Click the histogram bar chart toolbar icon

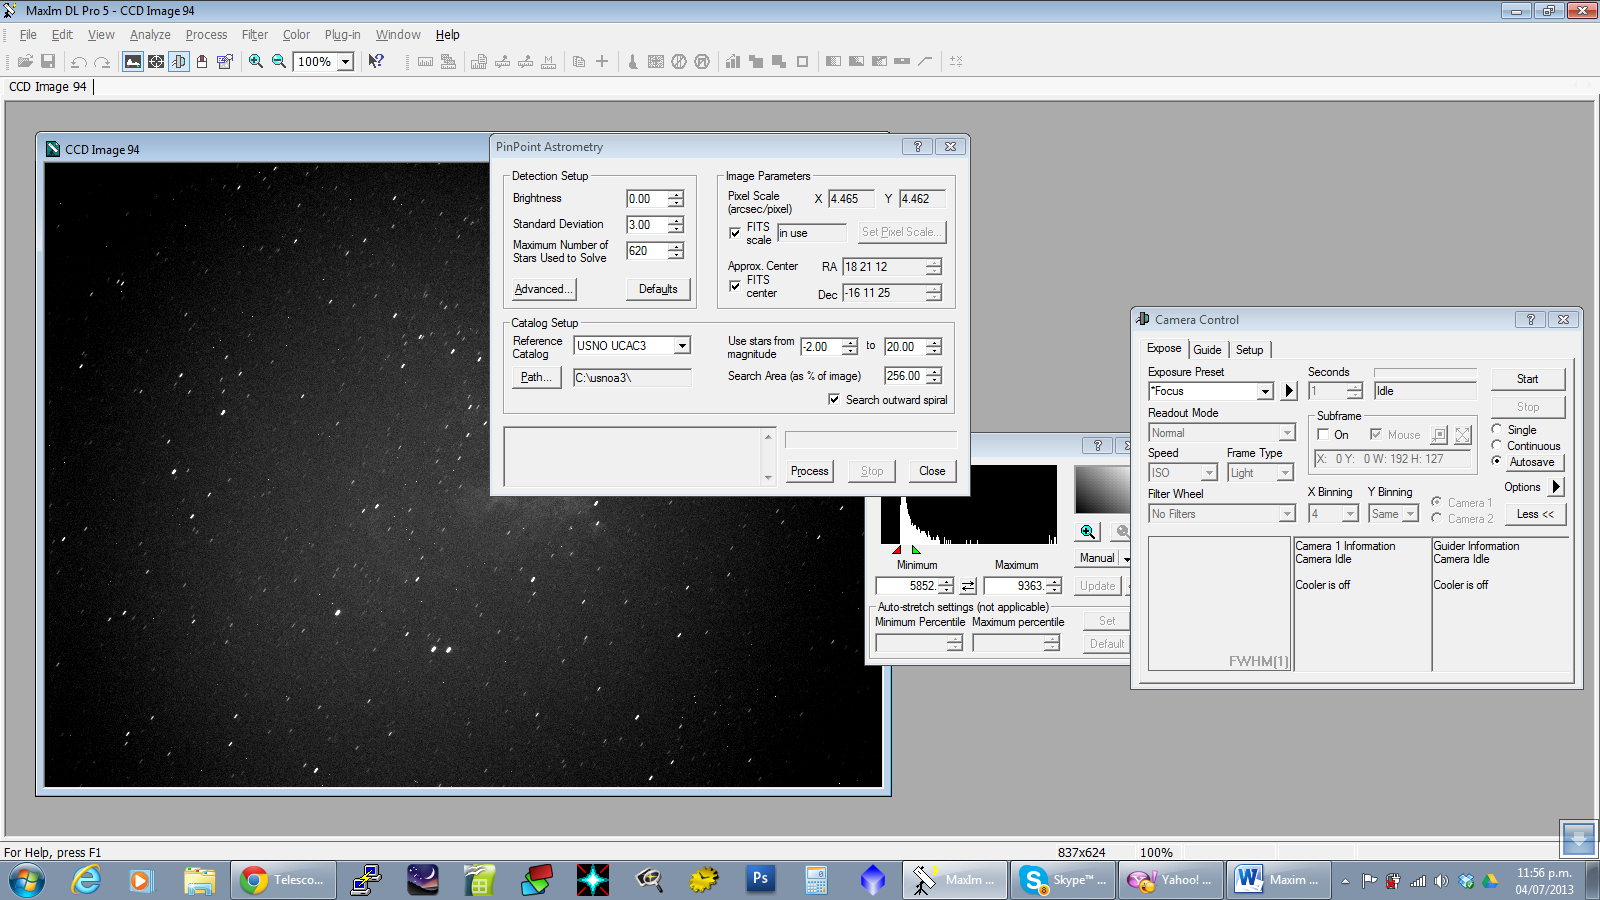pos(732,61)
